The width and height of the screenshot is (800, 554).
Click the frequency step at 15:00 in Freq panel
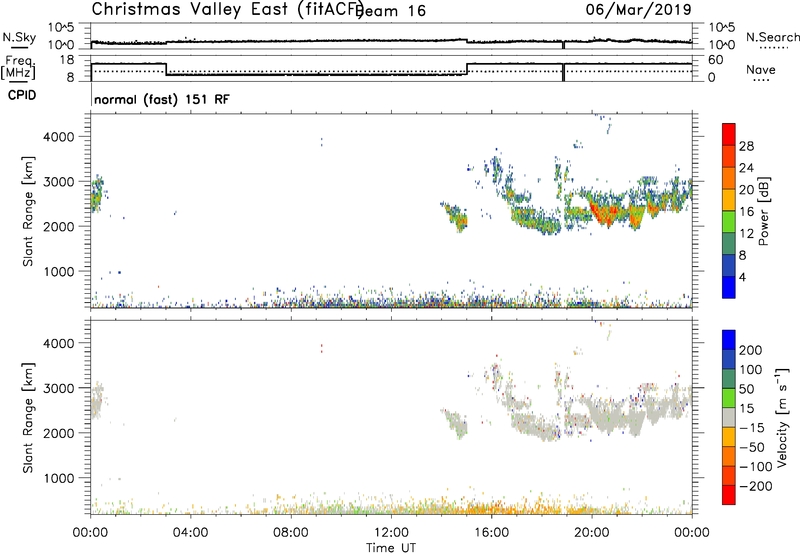(467, 69)
